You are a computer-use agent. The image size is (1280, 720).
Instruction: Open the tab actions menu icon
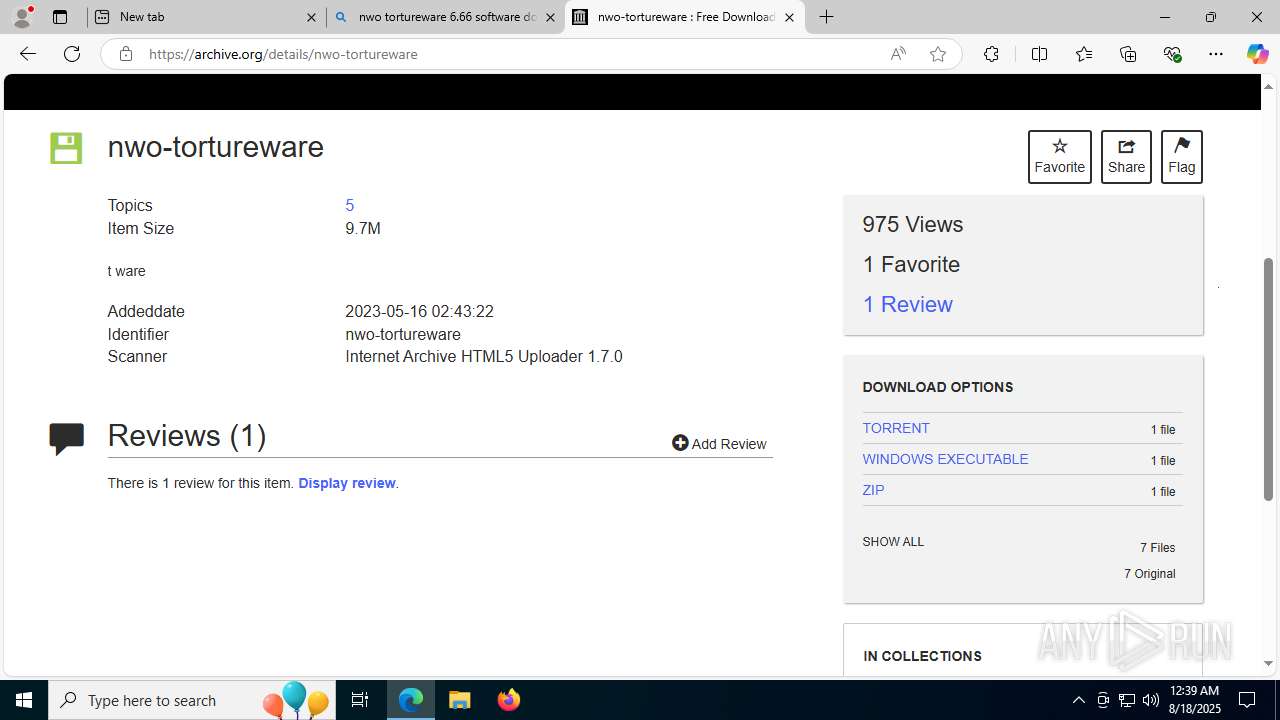click(x=60, y=17)
